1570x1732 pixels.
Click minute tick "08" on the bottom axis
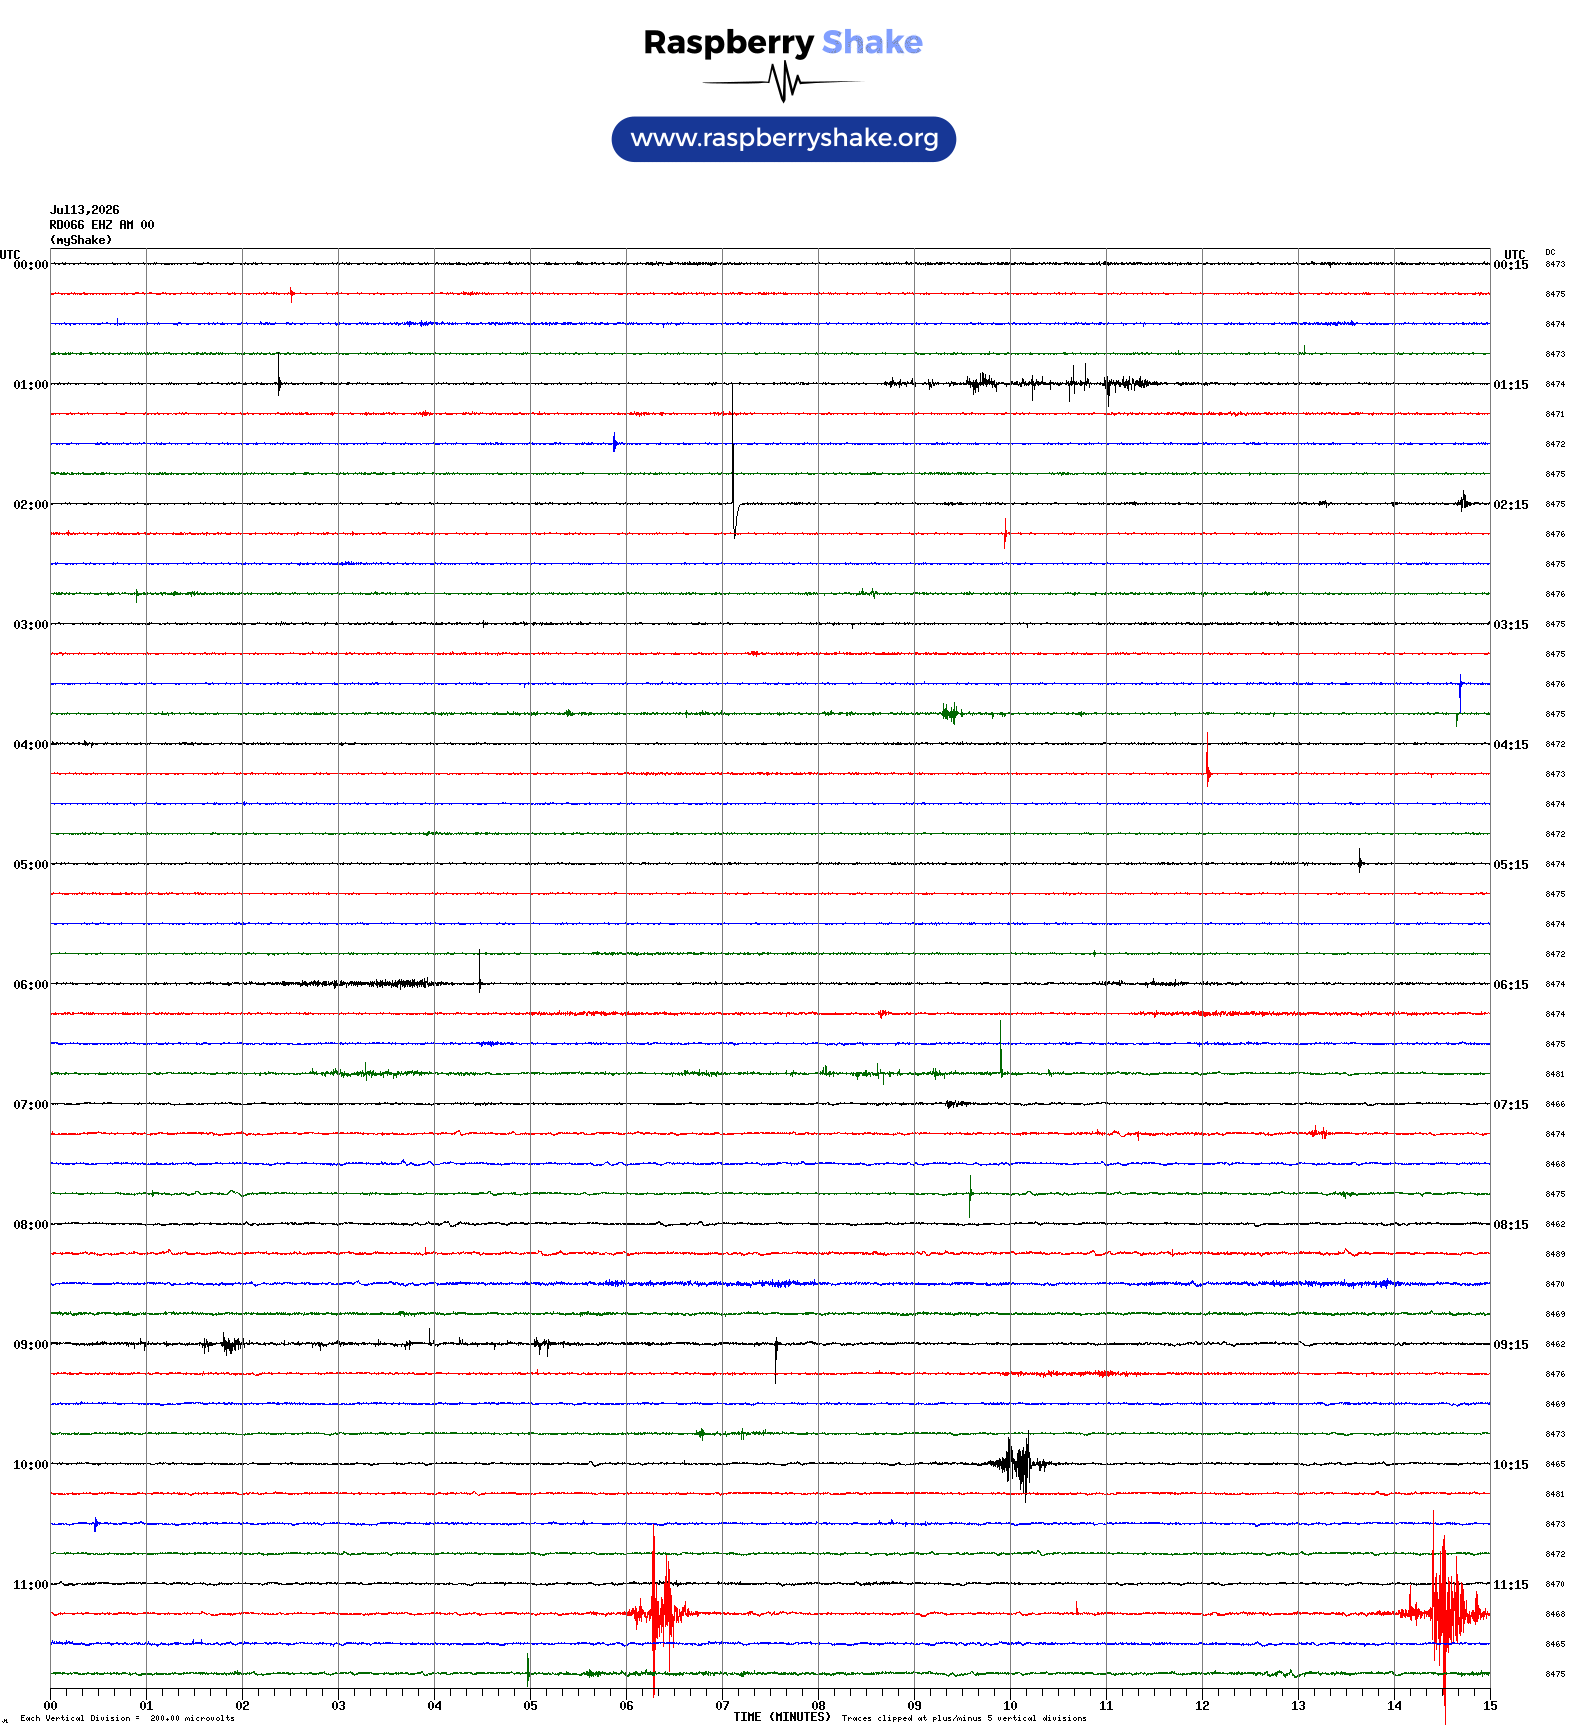[x=818, y=1706]
